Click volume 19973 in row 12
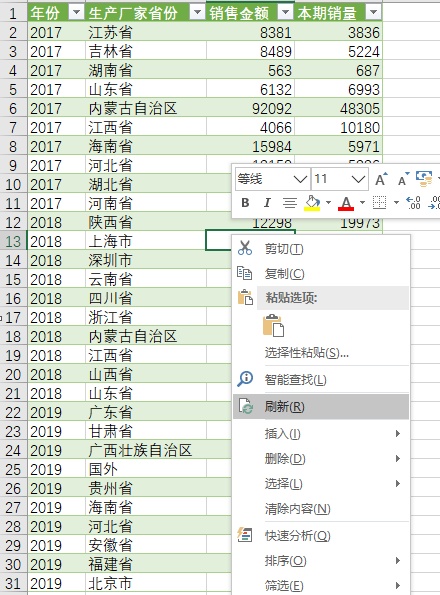 tap(338, 224)
